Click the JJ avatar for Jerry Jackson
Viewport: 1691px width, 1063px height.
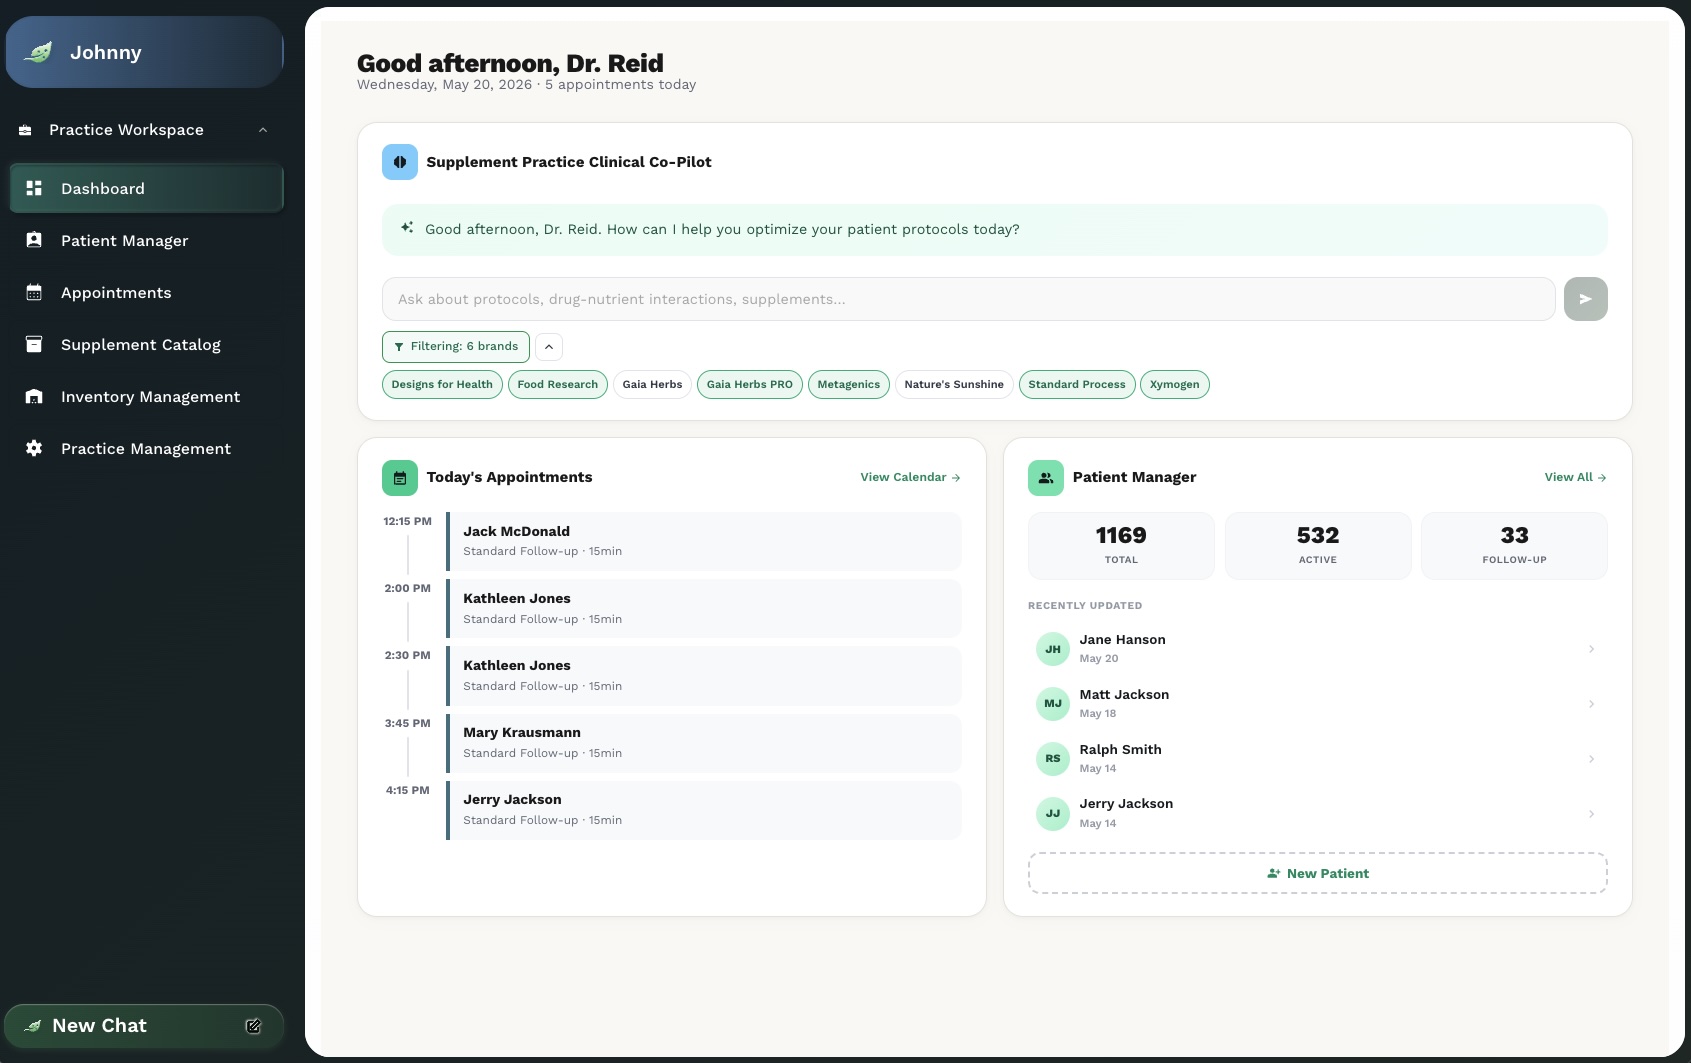1053,814
